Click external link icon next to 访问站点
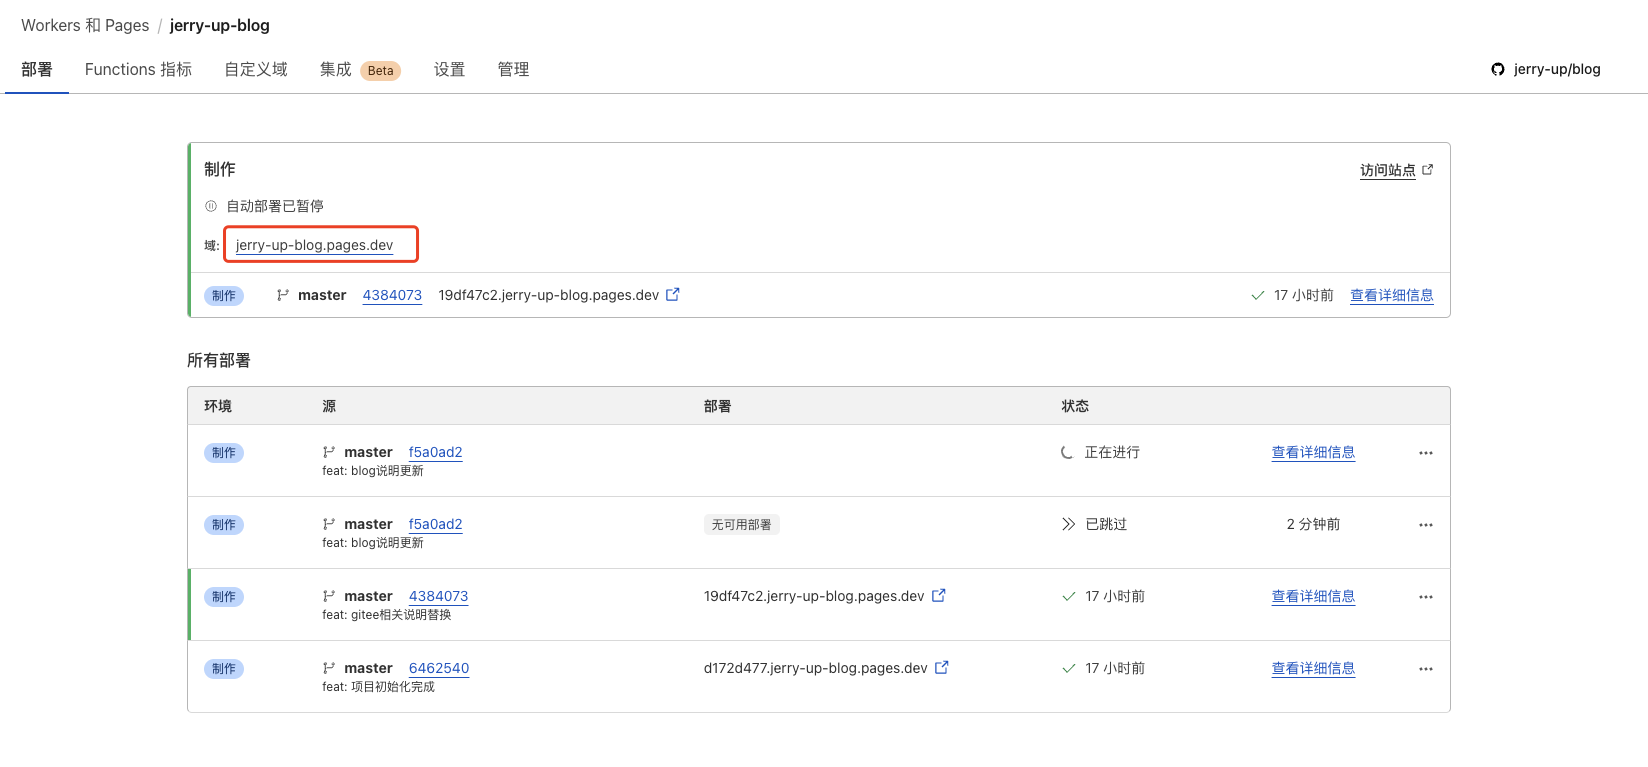Screen dimensions: 1648x767 tap(1428, 170)
